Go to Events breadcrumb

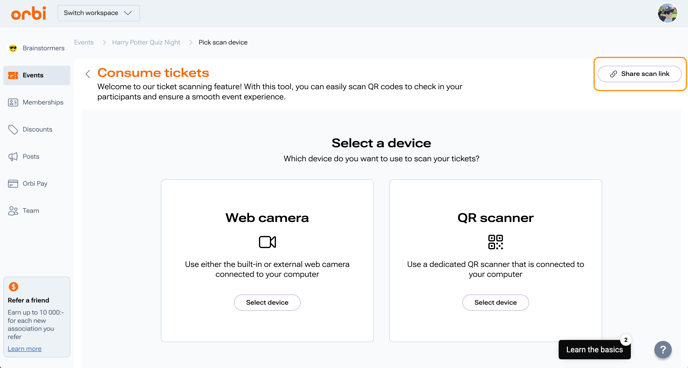(84, 43)
